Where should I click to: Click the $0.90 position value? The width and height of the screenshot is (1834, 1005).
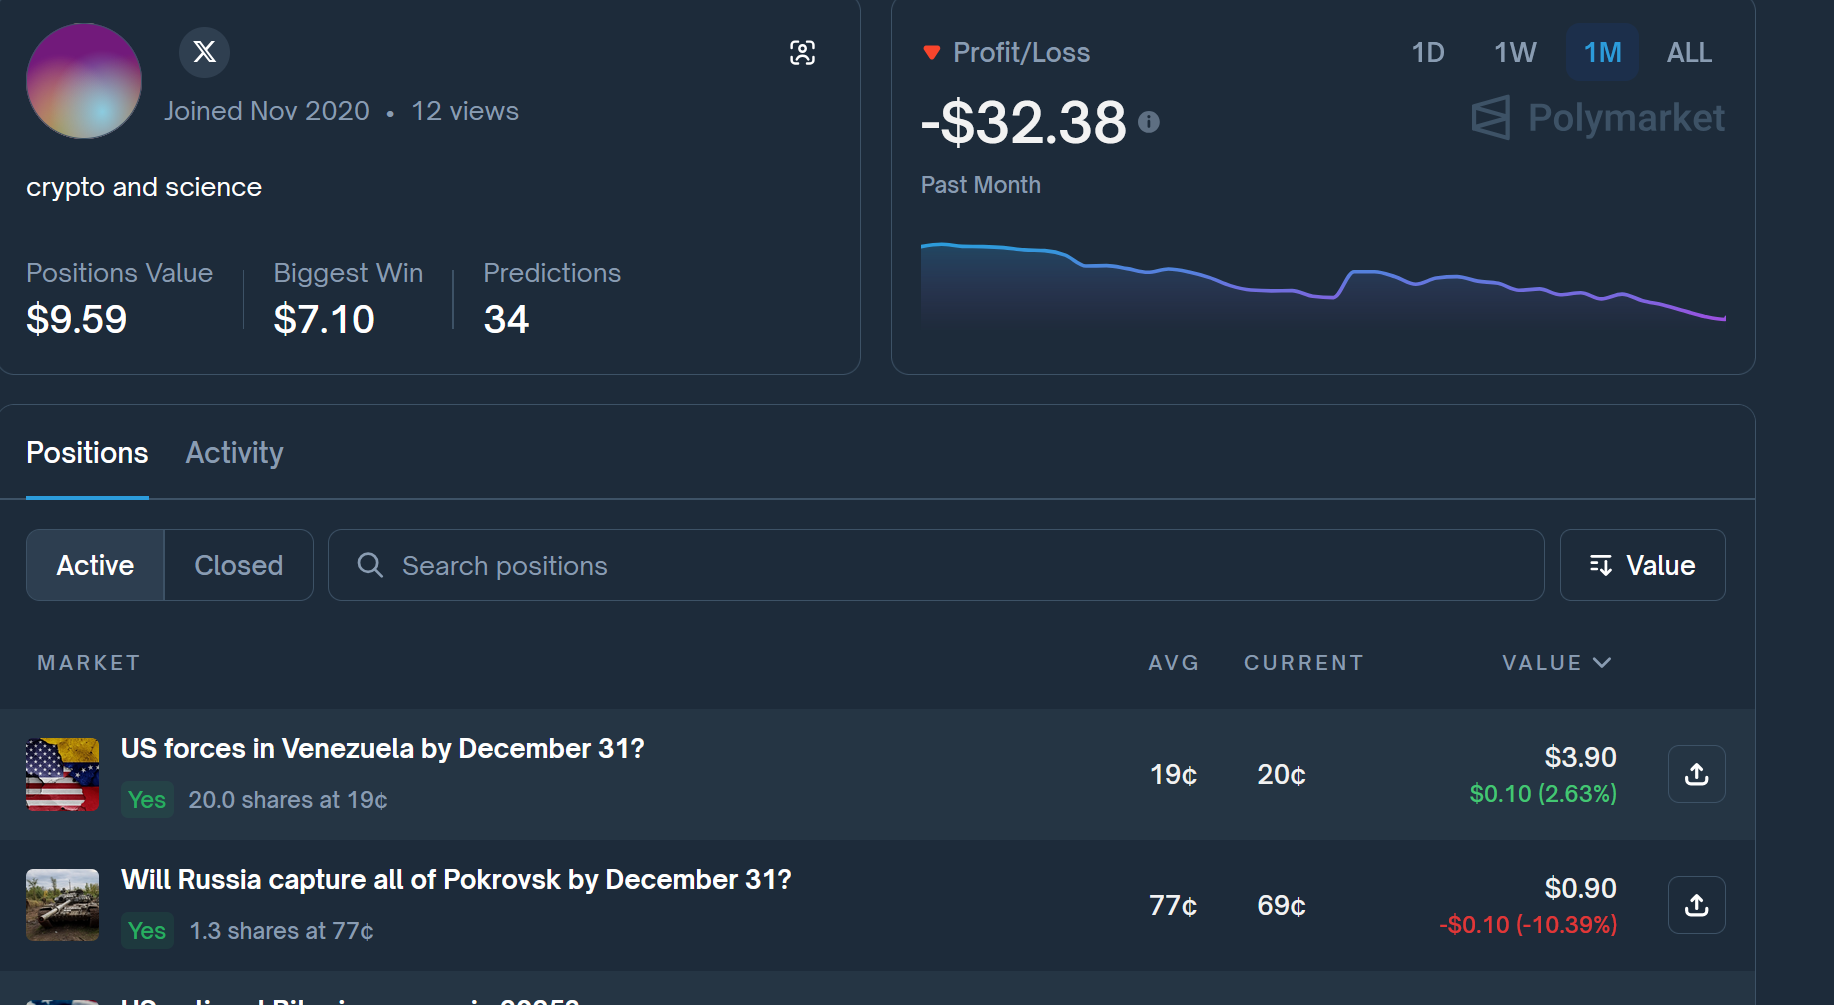(x=1580, y=888)
